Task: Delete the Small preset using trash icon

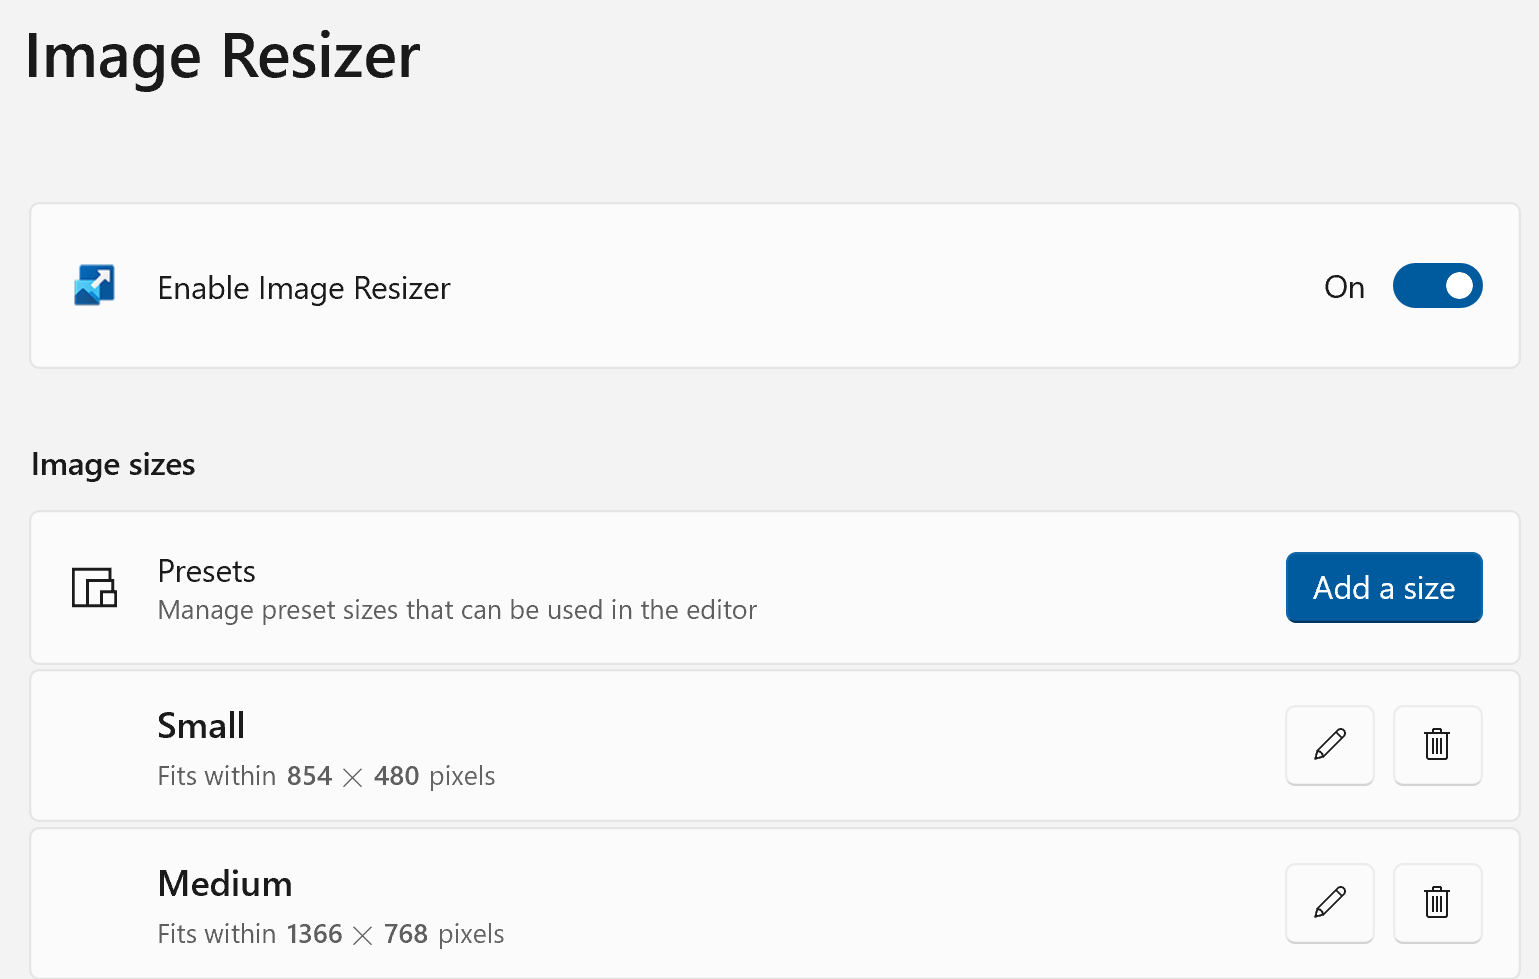Action: [x=1437, y=745]
